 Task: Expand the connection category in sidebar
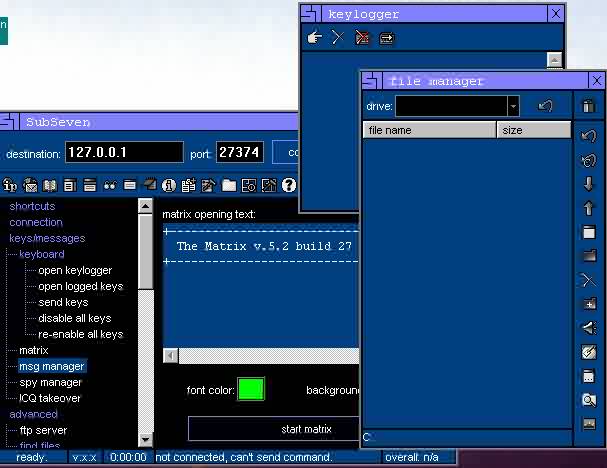35,222
